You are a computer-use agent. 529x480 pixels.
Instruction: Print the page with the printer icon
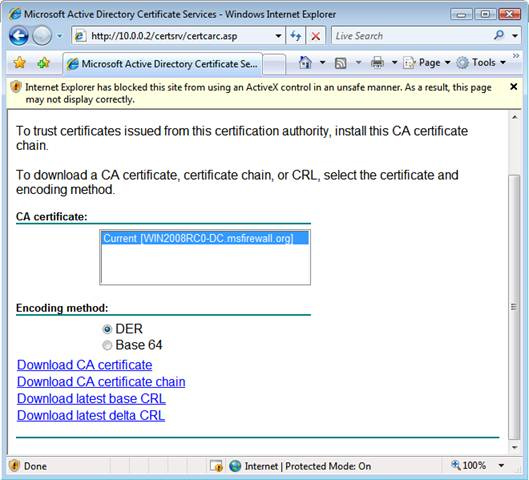(377, 63)
